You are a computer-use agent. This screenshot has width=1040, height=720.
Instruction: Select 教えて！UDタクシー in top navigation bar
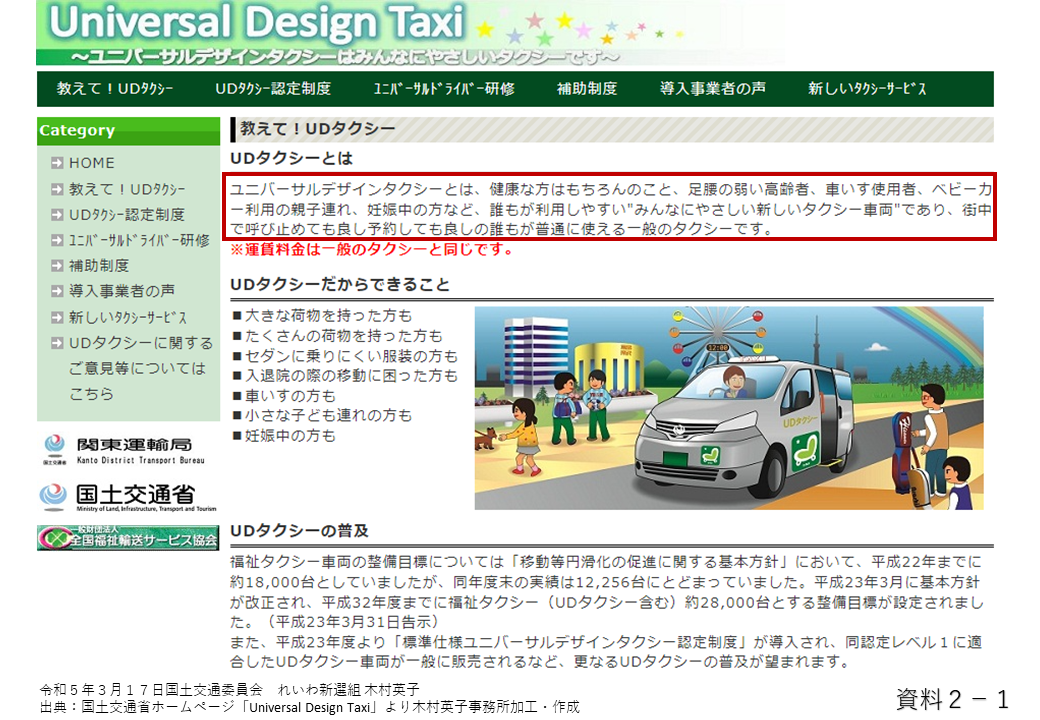click(115, 89)
